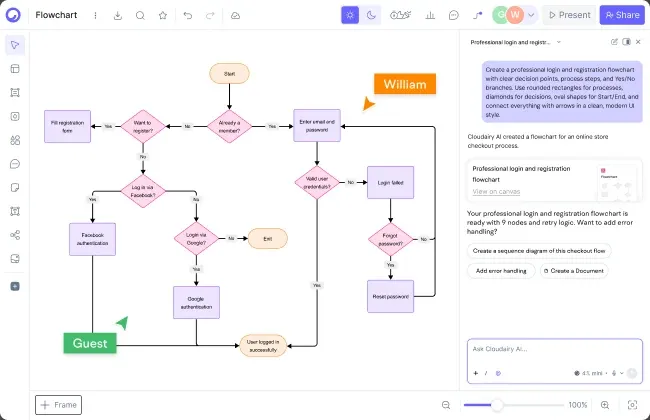Select the Start node on canvas
Screen dimensions: 650x420
pyautogui.click(x=229, y=74)
